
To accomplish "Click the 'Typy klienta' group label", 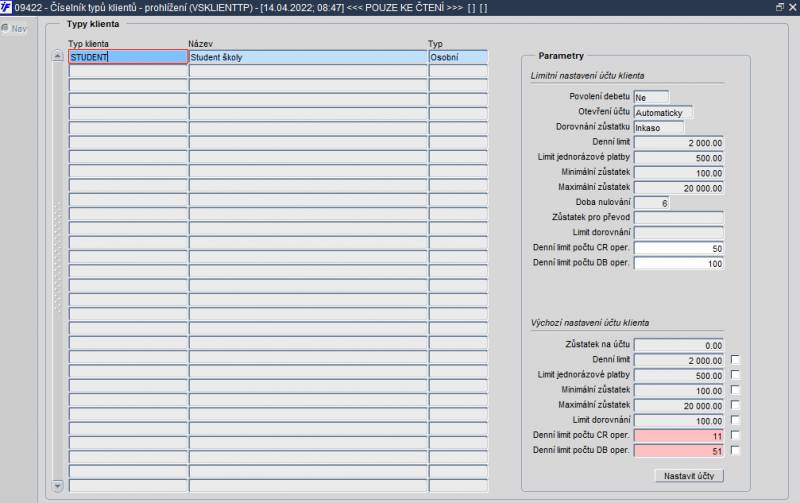I will (x=93, y=24).
